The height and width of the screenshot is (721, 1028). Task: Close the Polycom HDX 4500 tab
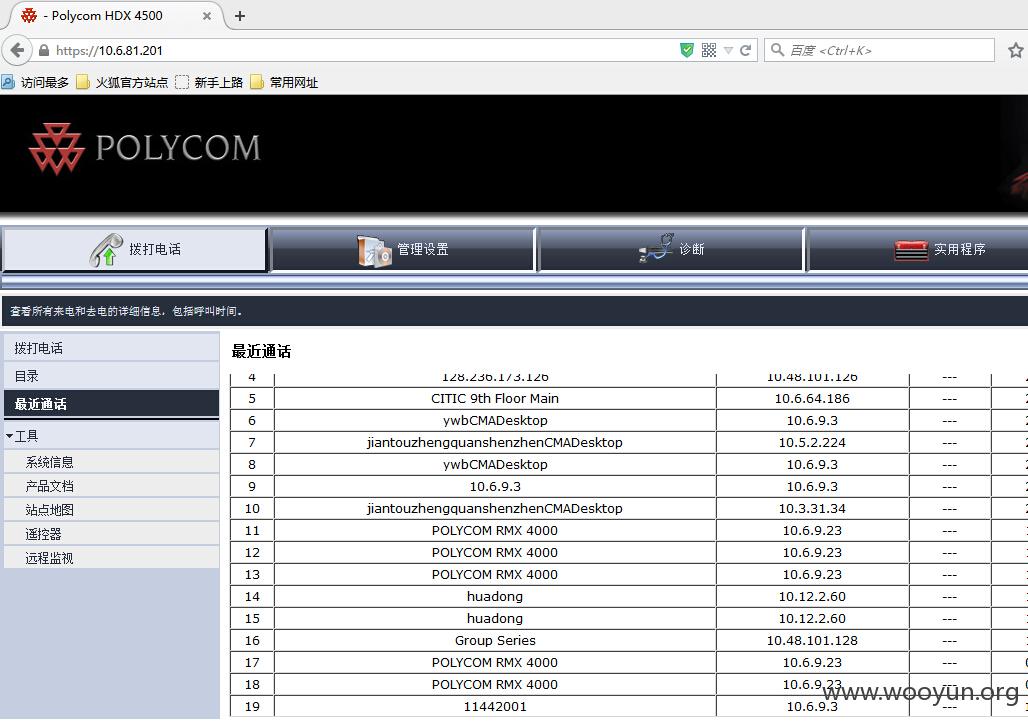coord(207,16)
